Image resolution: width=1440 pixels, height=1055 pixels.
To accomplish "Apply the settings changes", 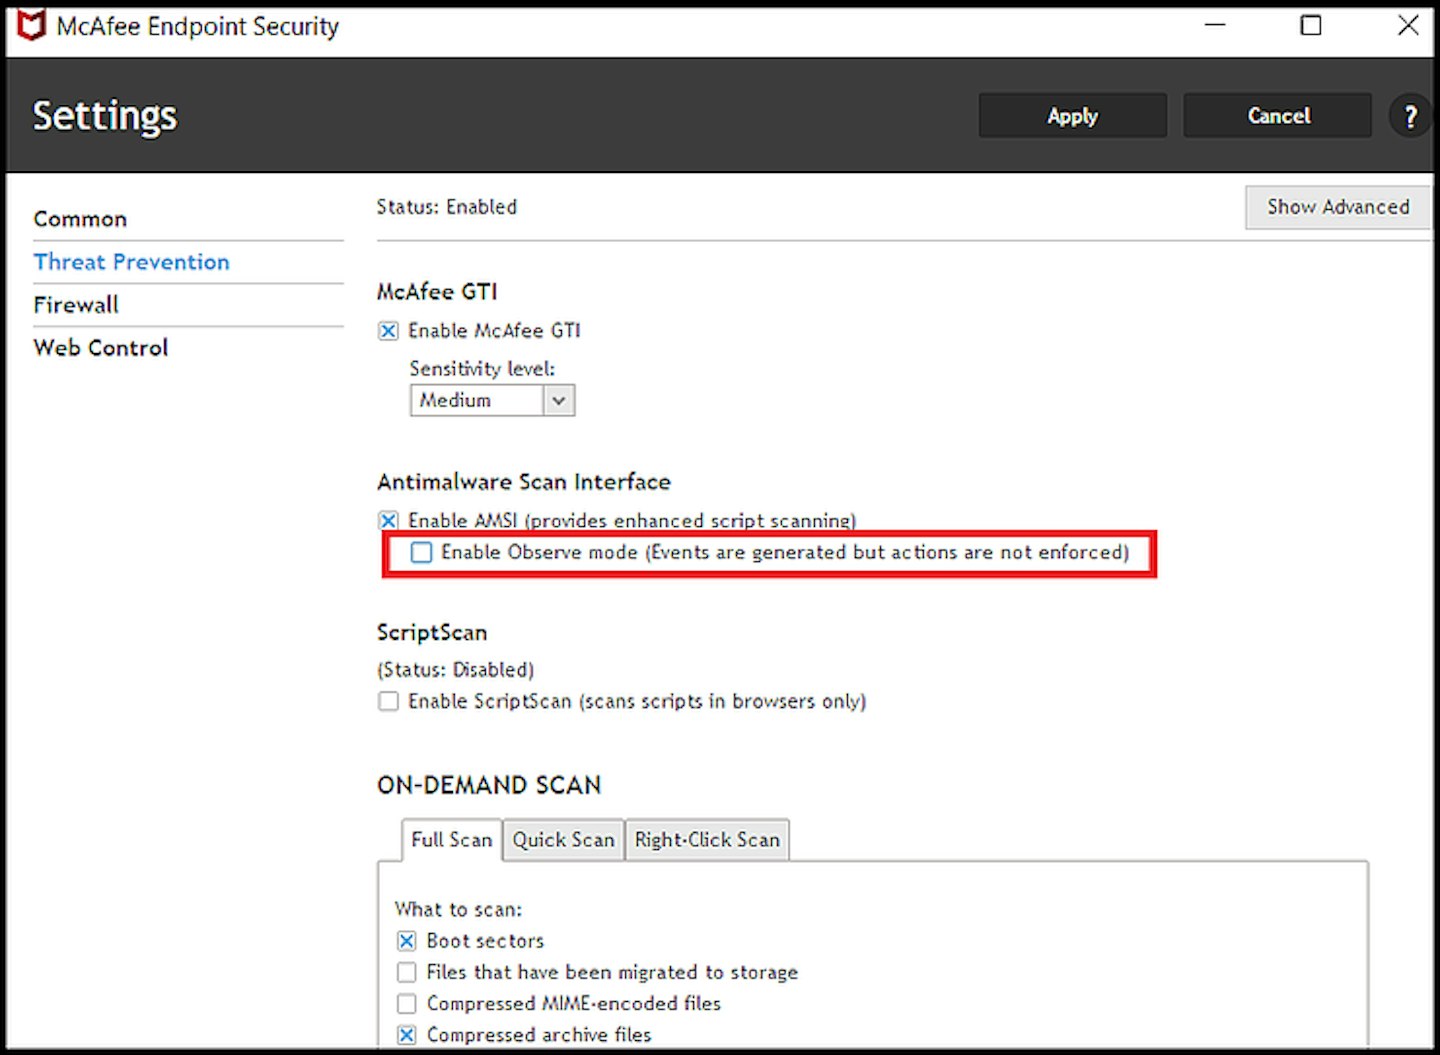I will 1072,116.
